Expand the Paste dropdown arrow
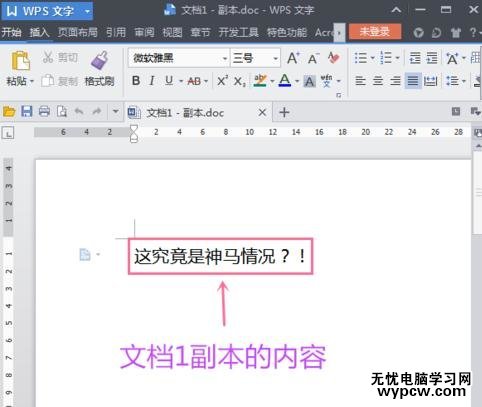 [x=32, y=81]
